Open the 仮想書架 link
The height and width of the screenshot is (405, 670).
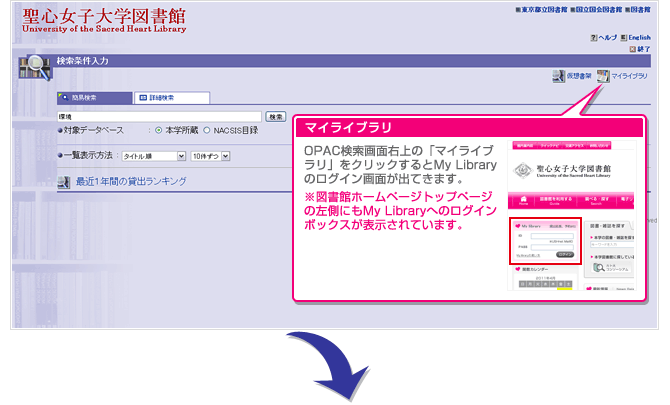point(579,76)
